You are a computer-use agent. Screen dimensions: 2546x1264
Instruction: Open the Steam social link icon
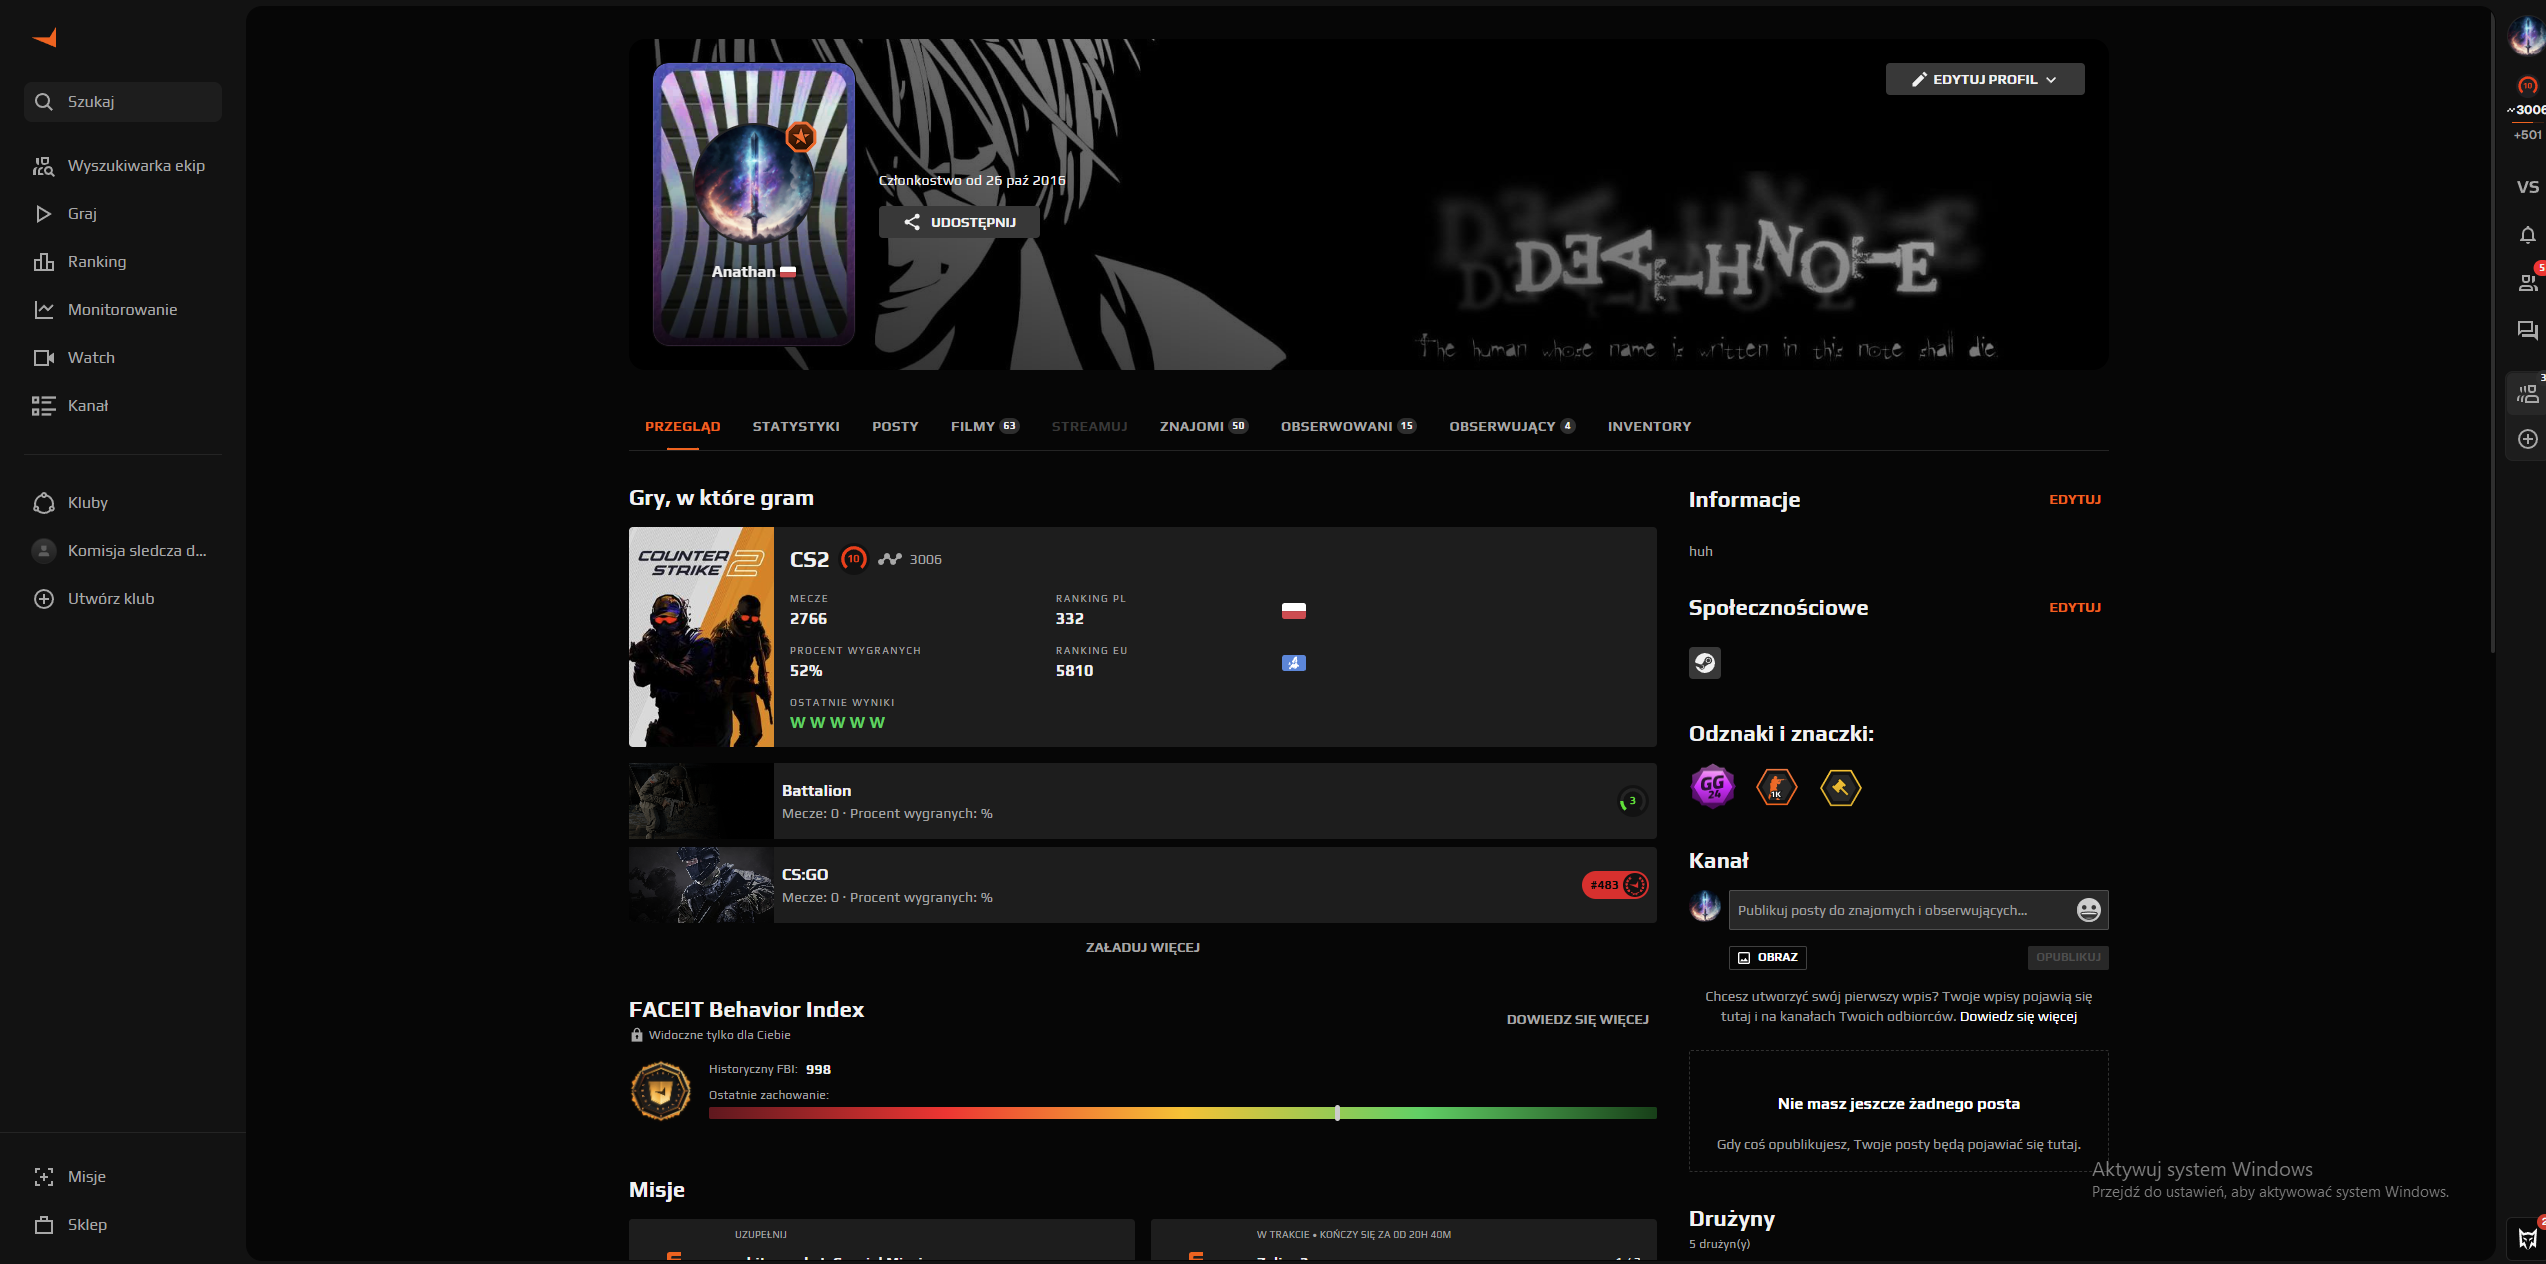click(1705, 662)
